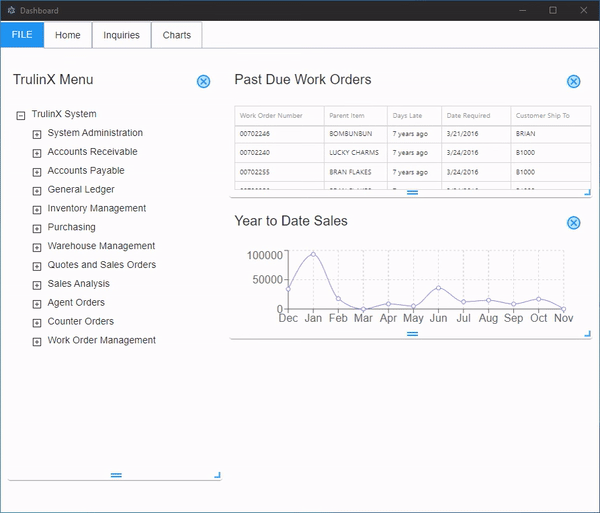This screenshot has width=600, height=513.
Task: Sort by Date Required column header
Action: click(476, 116)
